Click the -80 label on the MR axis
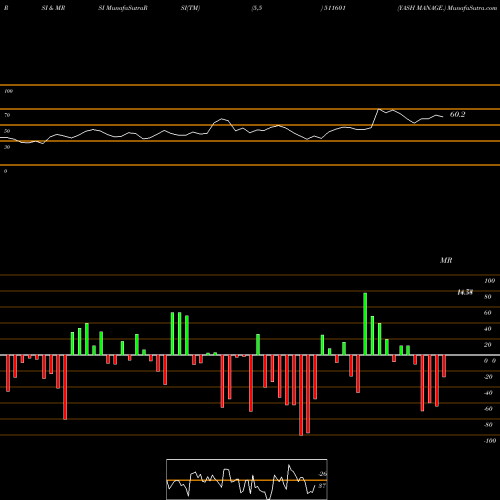 [x=488, y=425]
